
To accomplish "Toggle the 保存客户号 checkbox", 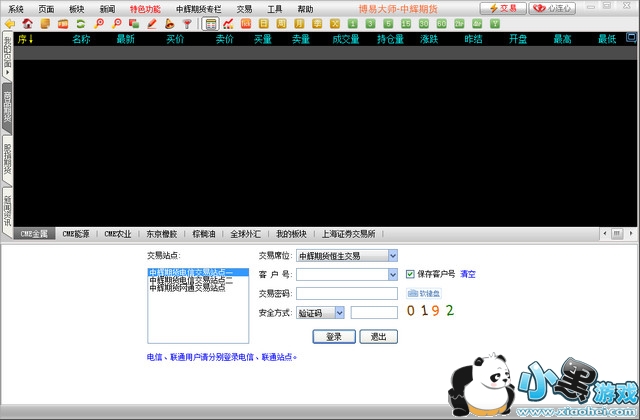I will 410,274.
